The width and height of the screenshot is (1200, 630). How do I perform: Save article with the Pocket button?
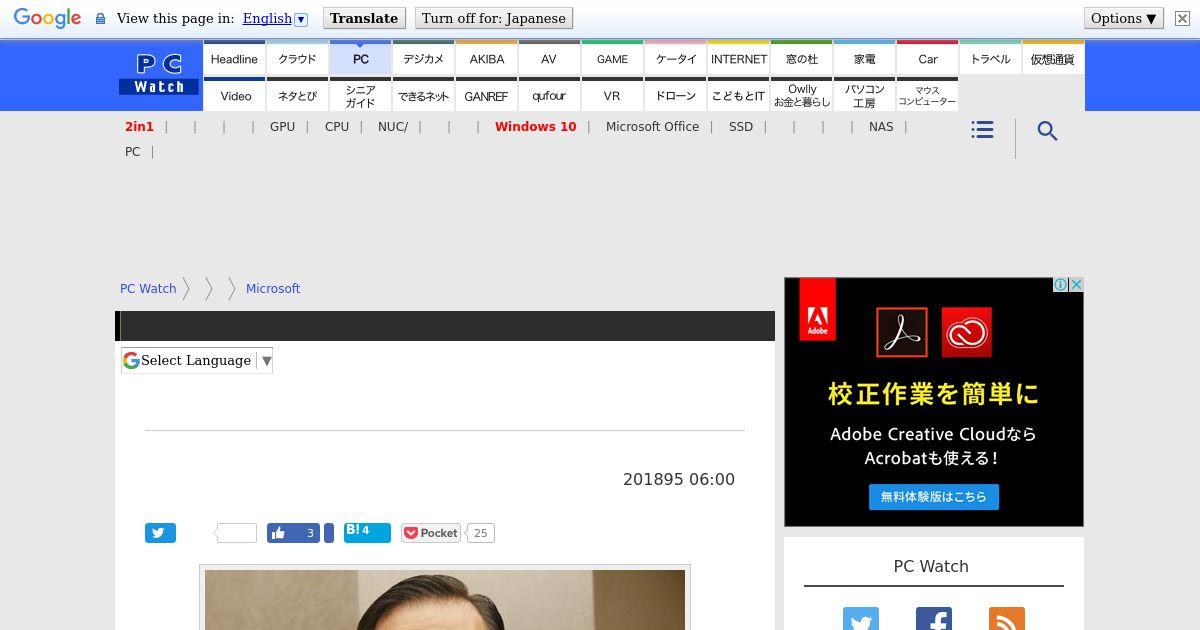click(x=431, y=533)
